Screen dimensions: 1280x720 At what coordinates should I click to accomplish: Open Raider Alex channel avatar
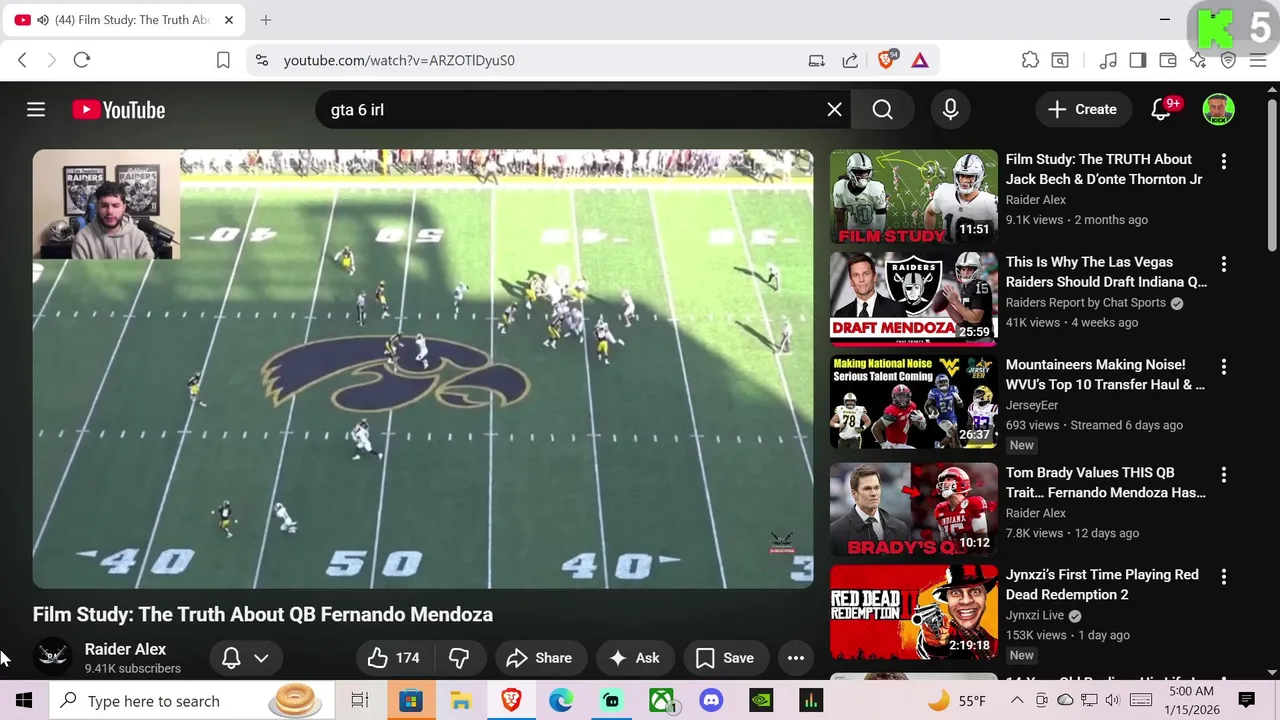(x=53, y=657)
